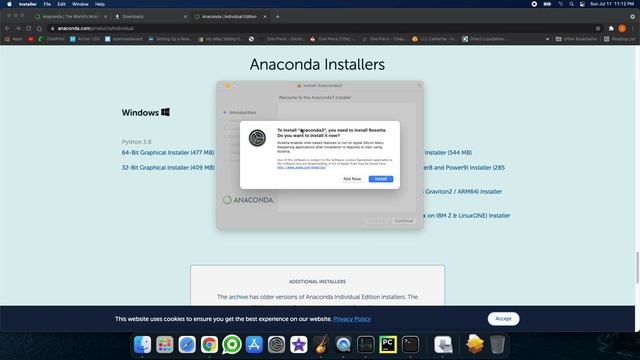This screenshot has height=360, width=640.
Task: Open the Edit menu
Action: [x=61, y=4]
